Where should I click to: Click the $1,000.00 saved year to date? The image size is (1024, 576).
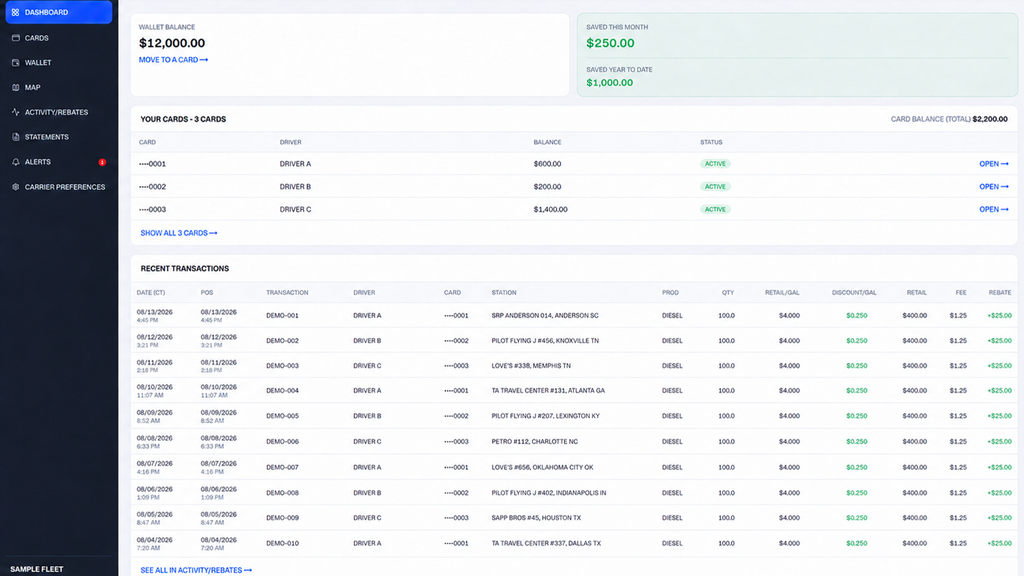tap(609, 83)
